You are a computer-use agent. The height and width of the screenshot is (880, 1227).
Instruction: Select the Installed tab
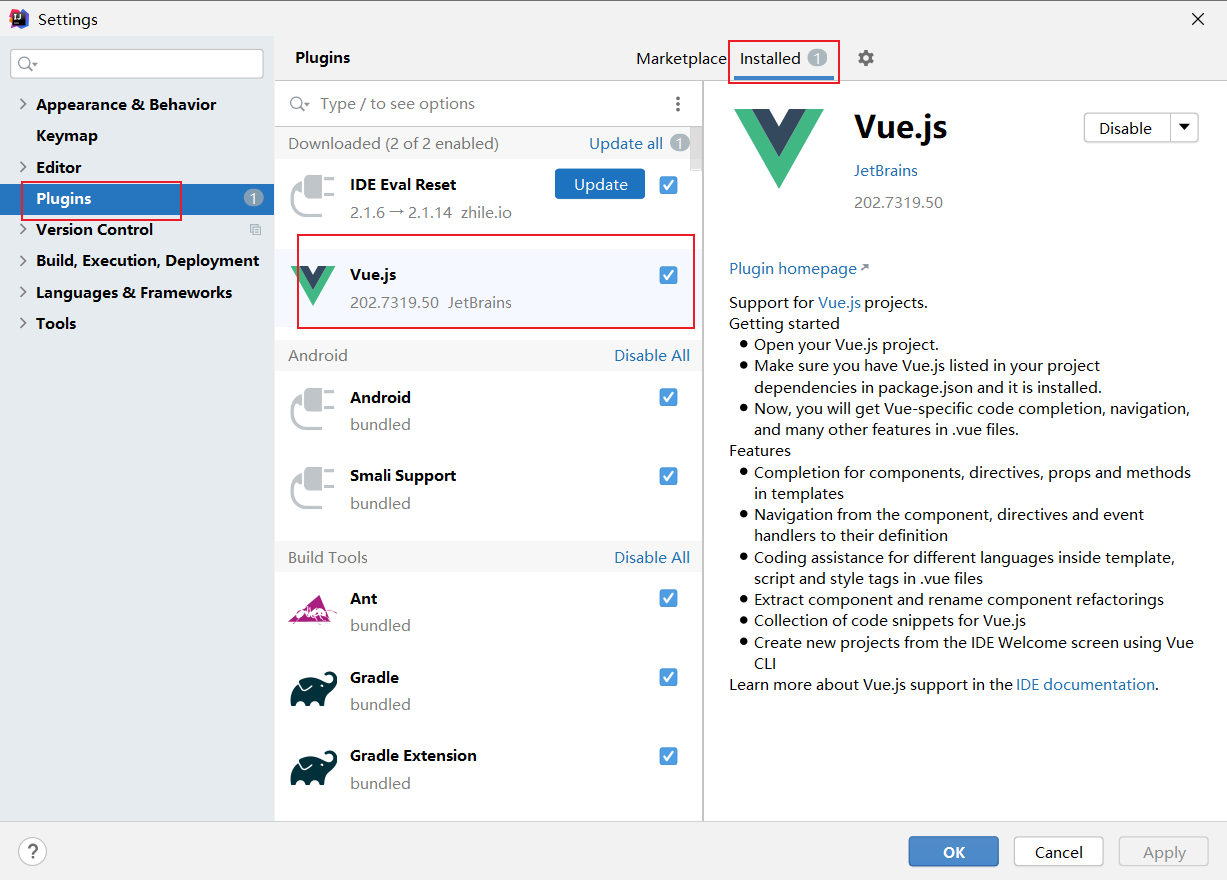click(770, 59)
